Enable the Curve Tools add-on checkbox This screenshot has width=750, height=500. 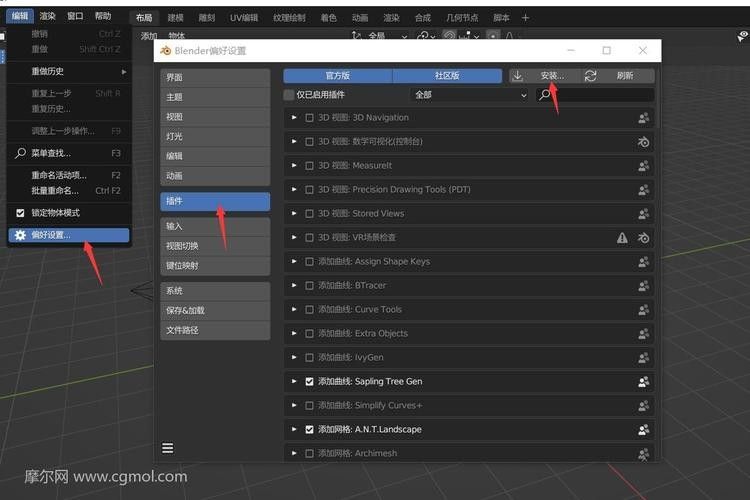pos(309,310)
